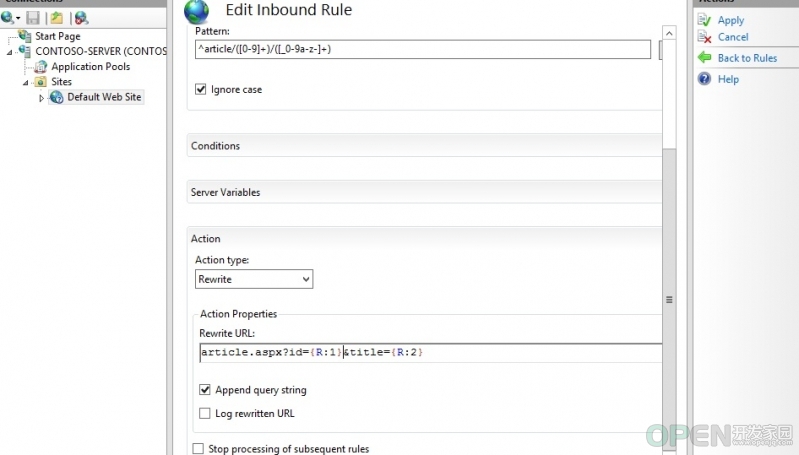Click the Default Web Site globe icon
799x455 pixels.
point(57,97)
